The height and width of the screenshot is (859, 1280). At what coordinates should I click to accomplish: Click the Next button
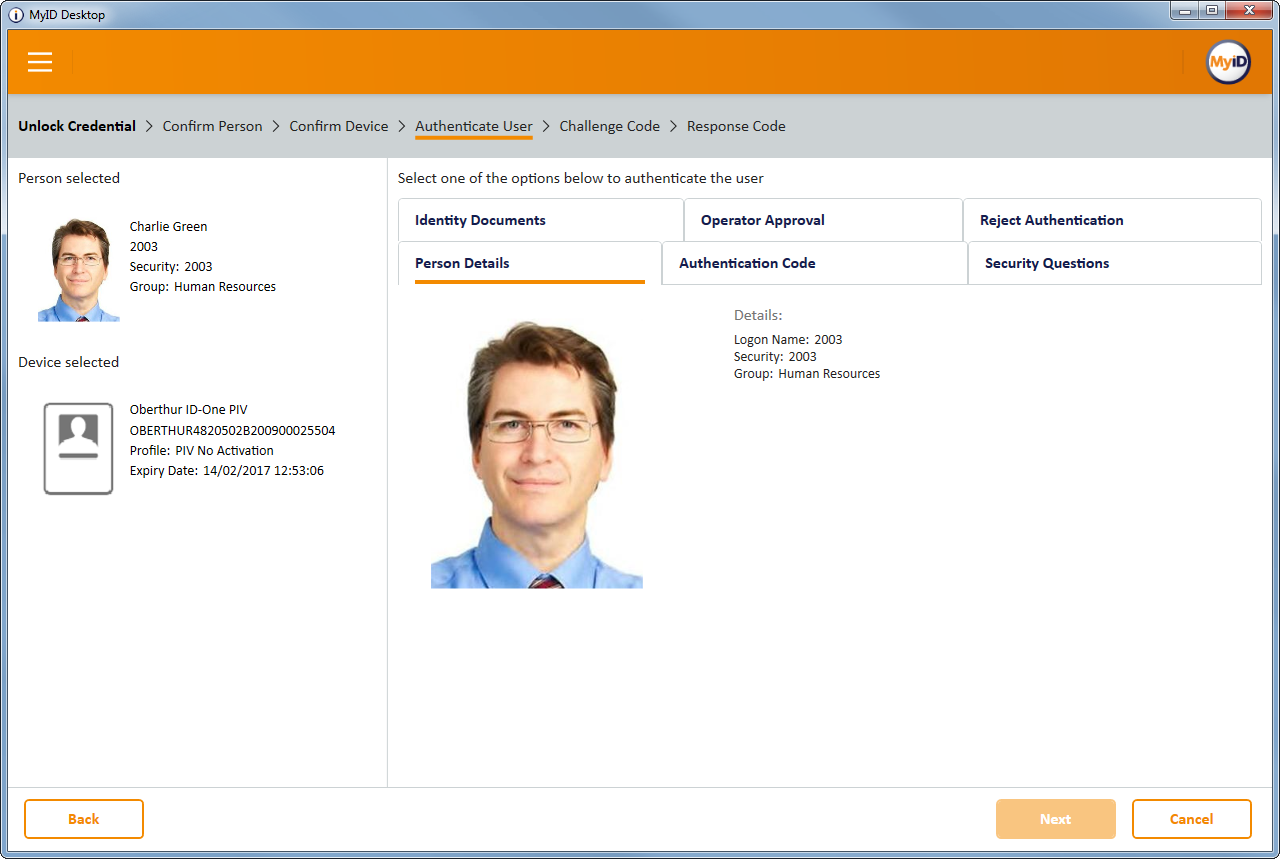click(1055, 819)
